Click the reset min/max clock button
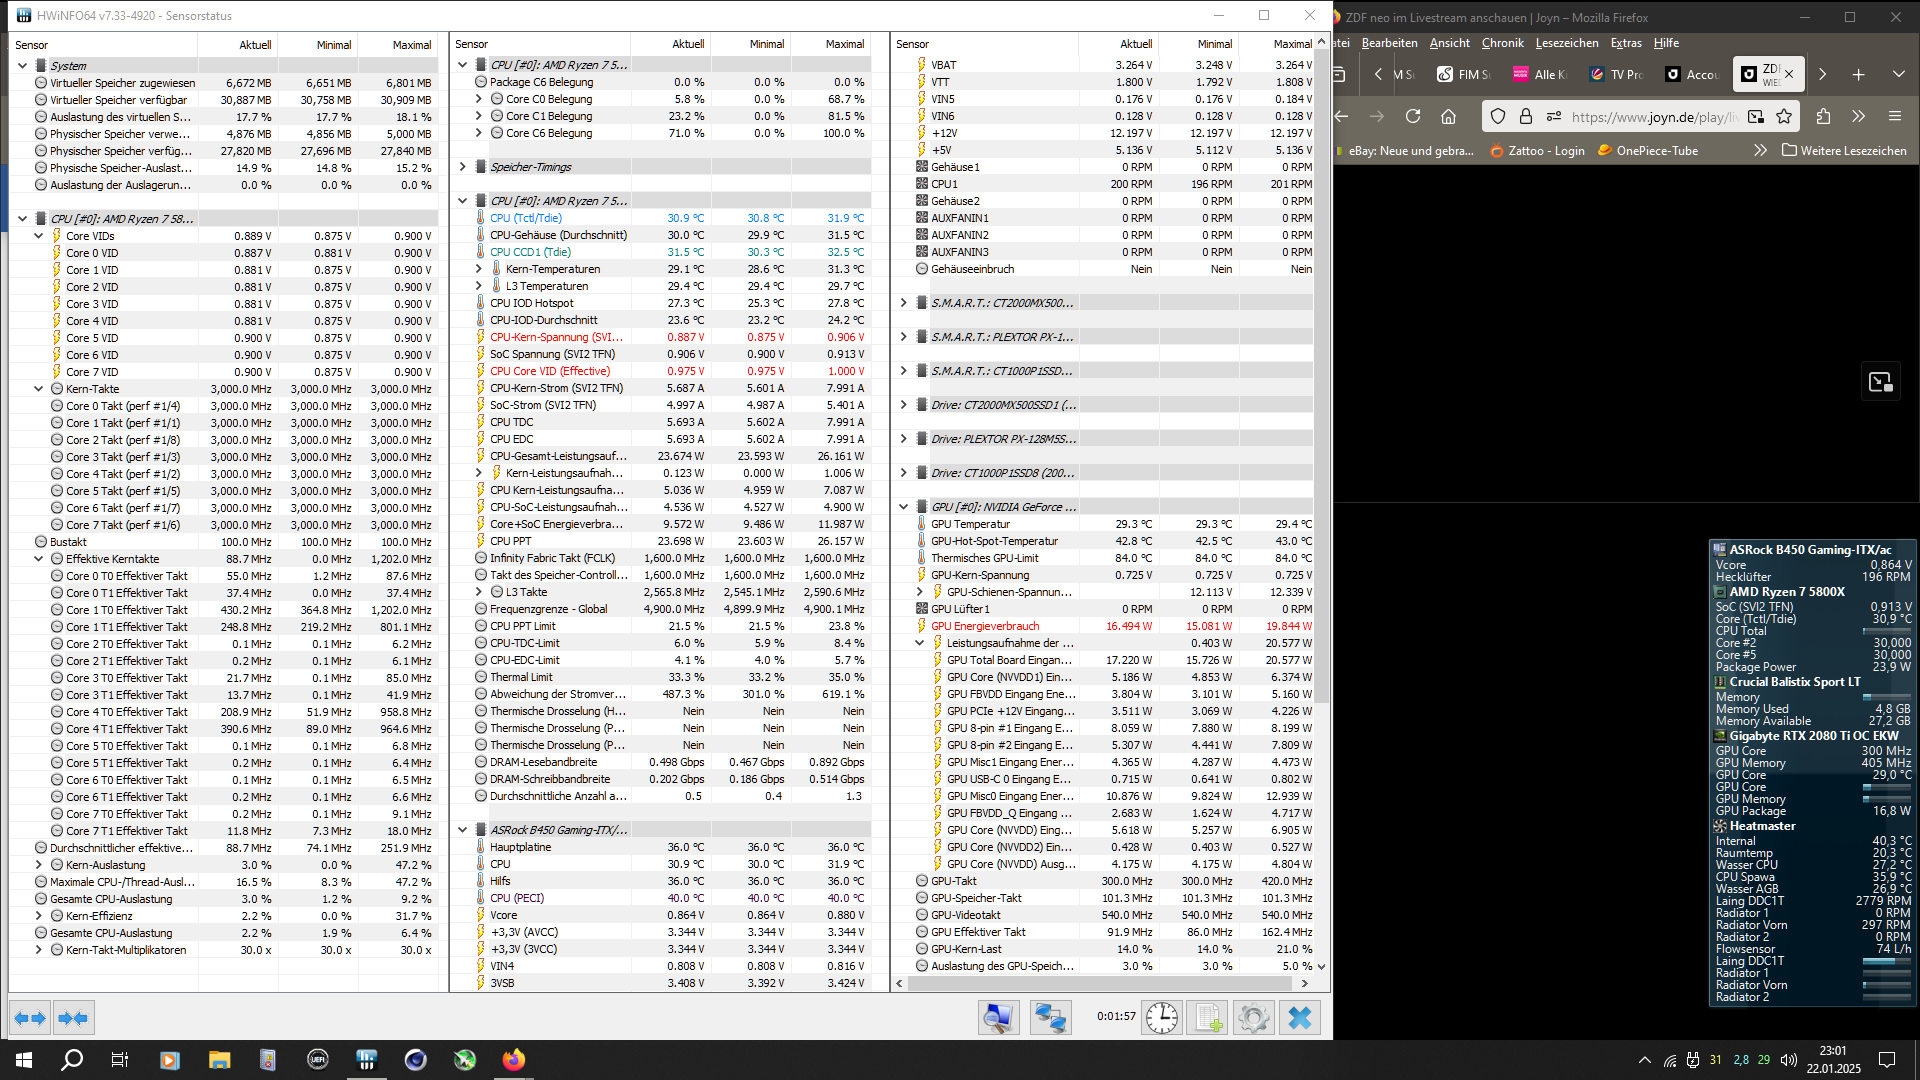 pos(1161,1018)
